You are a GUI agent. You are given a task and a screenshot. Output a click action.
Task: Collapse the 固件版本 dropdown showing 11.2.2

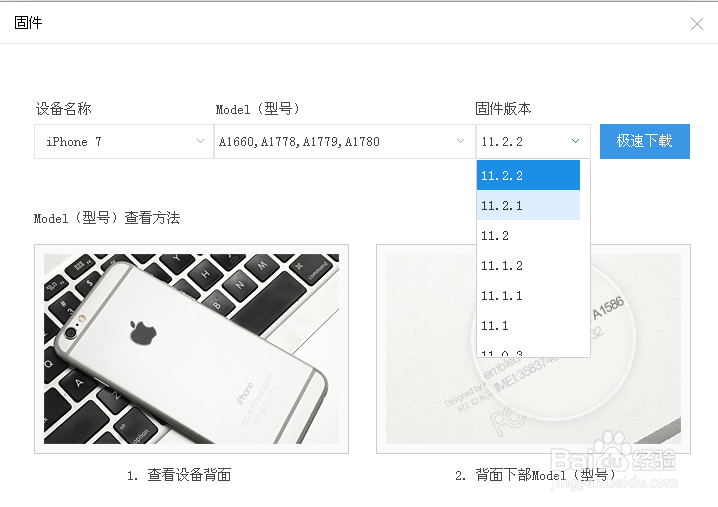[533, 142]
